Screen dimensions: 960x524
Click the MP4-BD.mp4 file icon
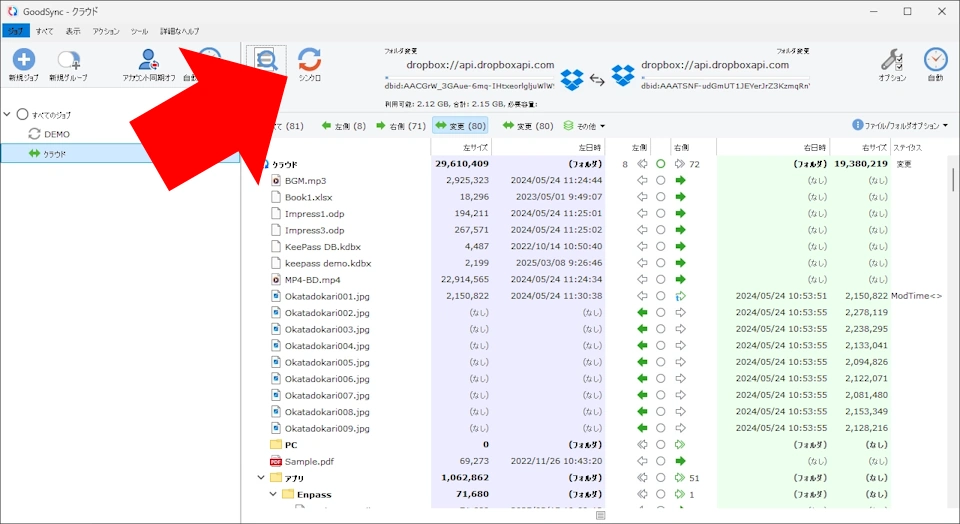pos(276,280)
